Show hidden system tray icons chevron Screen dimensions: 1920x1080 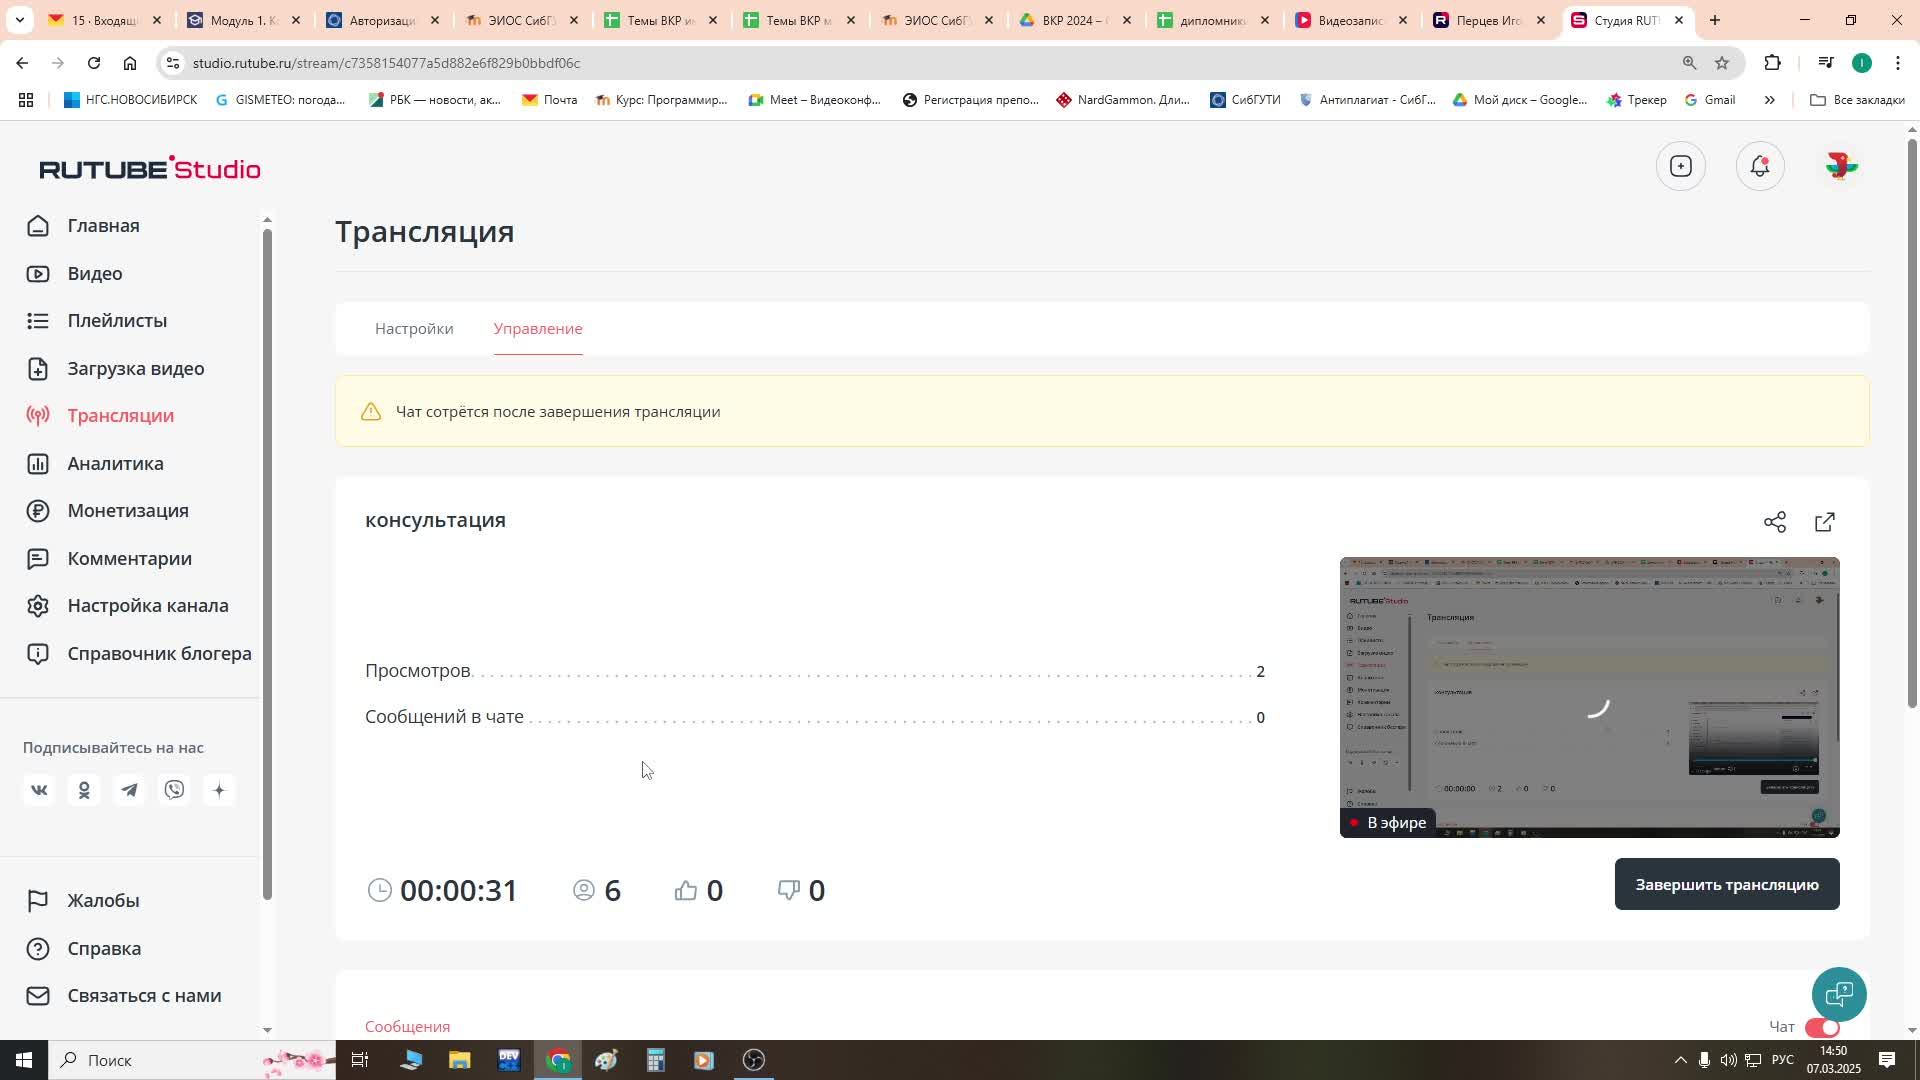coord(1680,1060)
